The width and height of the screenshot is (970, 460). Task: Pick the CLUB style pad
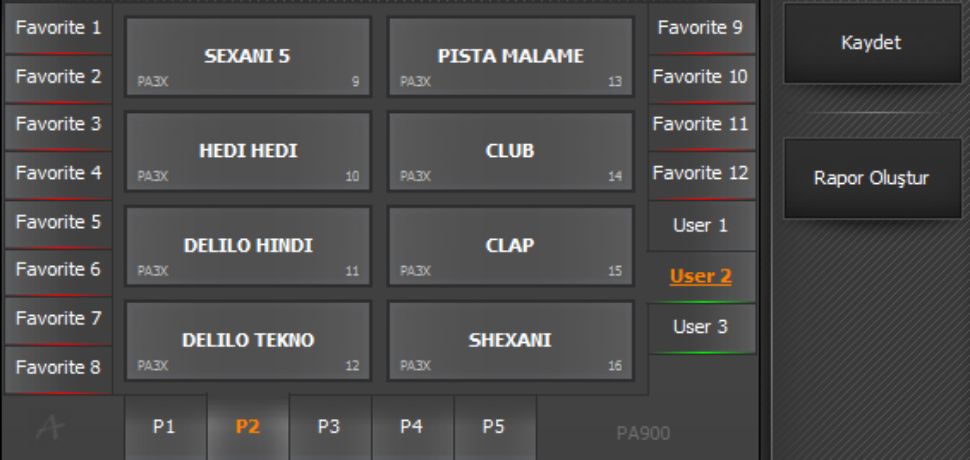tap(510, 151)
